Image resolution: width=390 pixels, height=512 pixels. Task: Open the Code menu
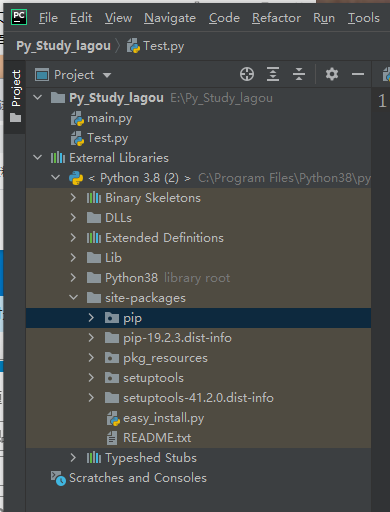pos(224,18)
